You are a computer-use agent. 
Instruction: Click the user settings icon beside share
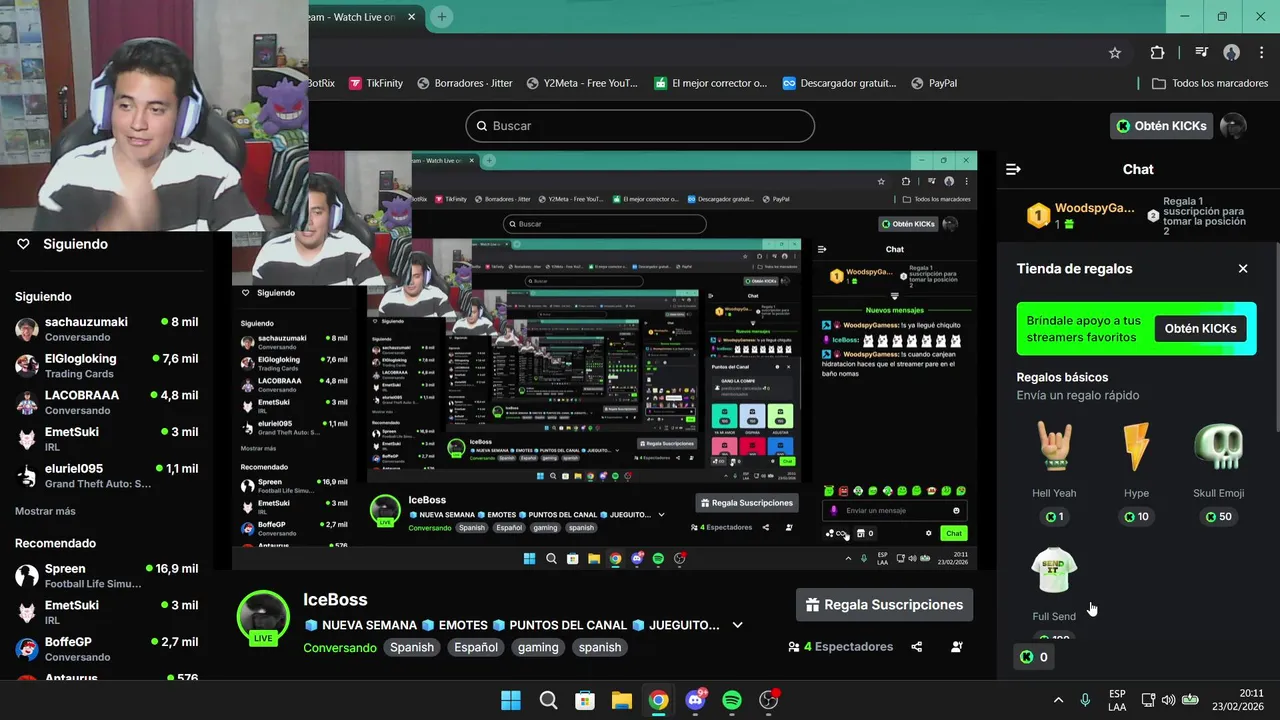957,647
